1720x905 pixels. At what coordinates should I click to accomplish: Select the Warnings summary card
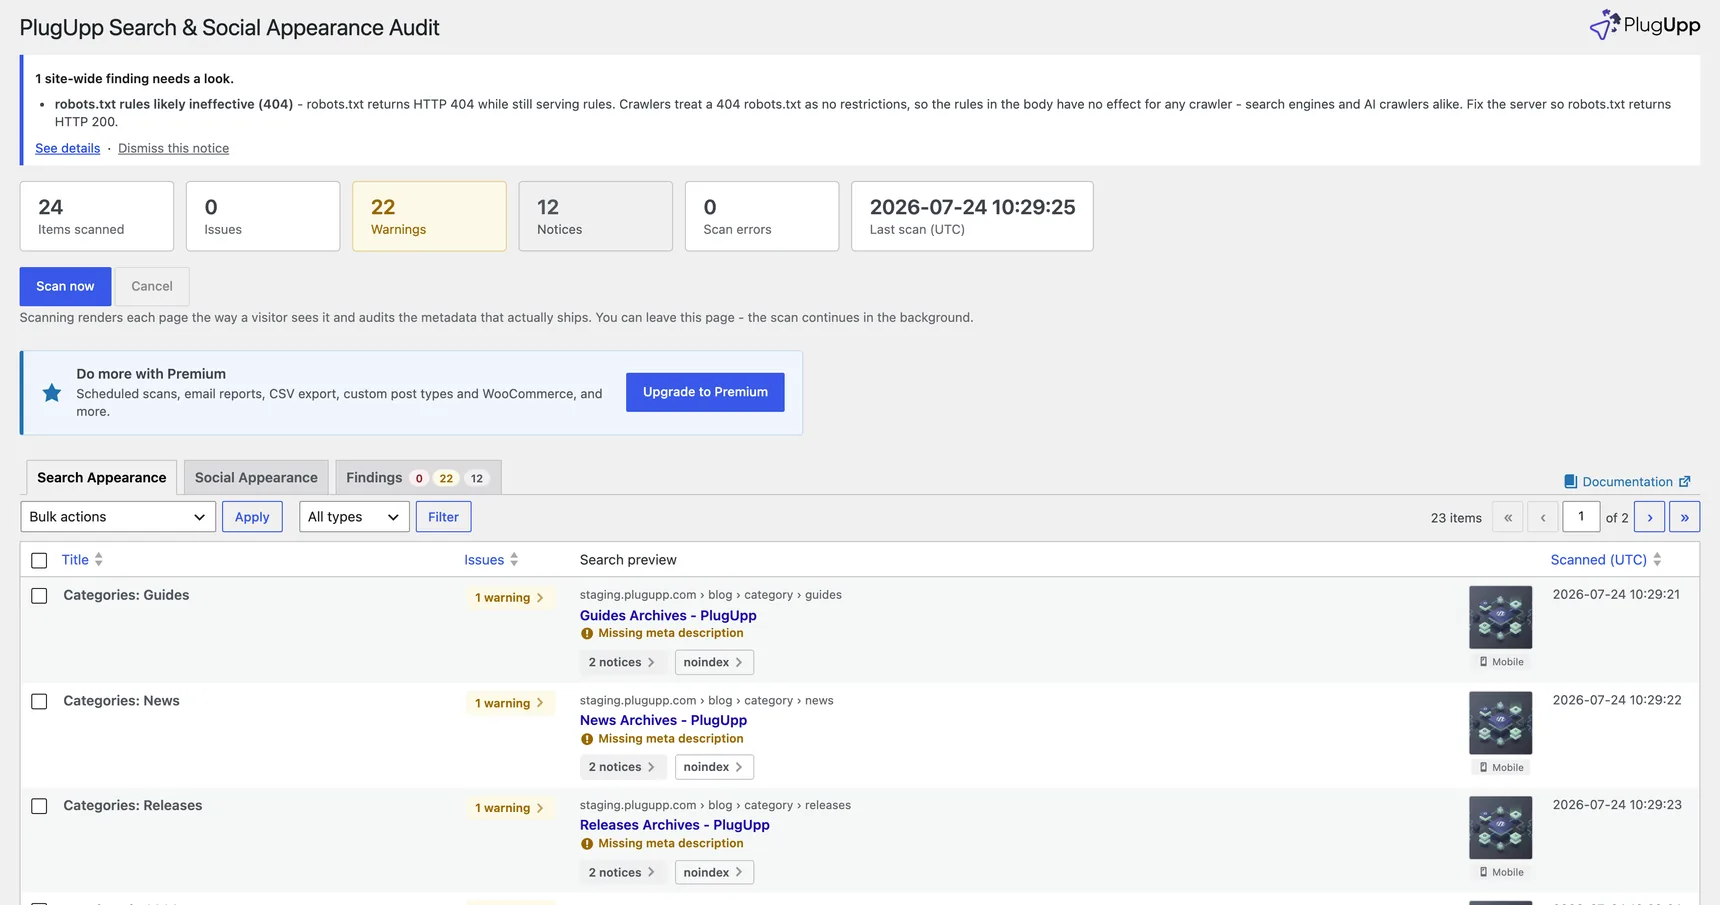pyautogui.click(x=429, y=216)
